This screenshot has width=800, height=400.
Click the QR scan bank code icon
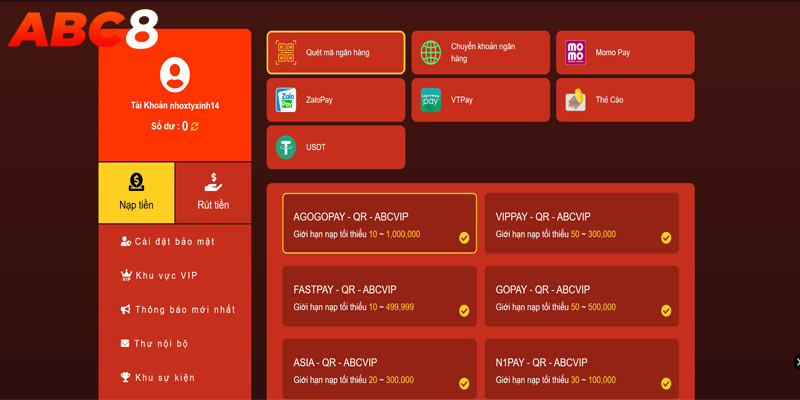point(286,53)
